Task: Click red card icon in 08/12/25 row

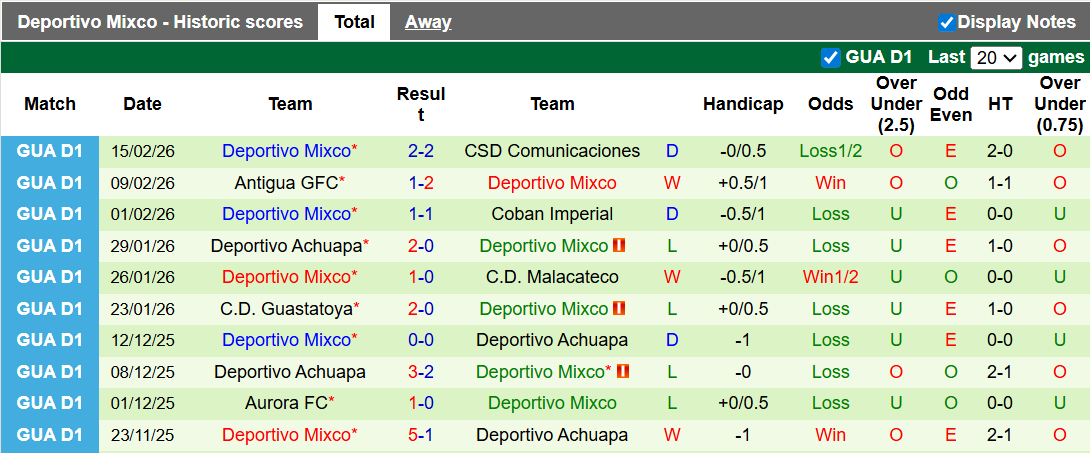Action: point(624,372)
